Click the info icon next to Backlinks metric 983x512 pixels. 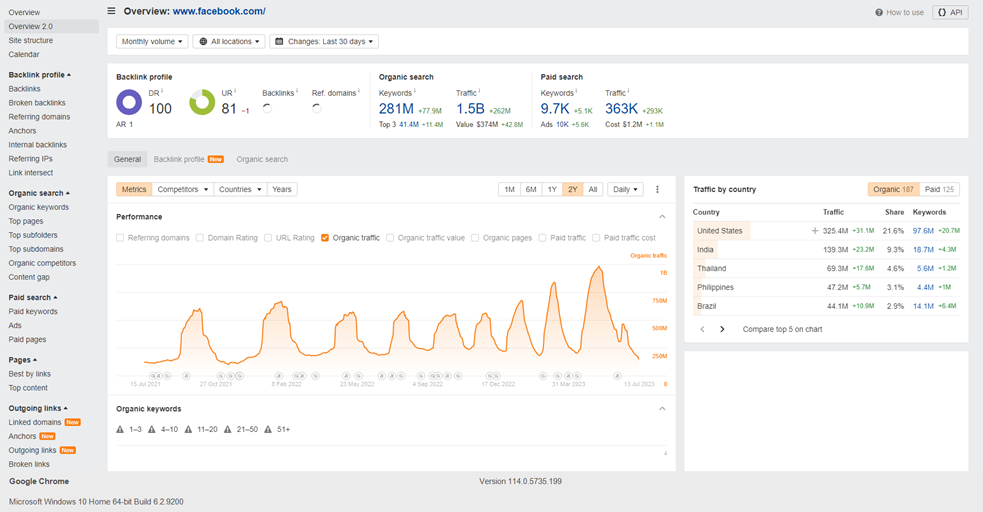297,91
